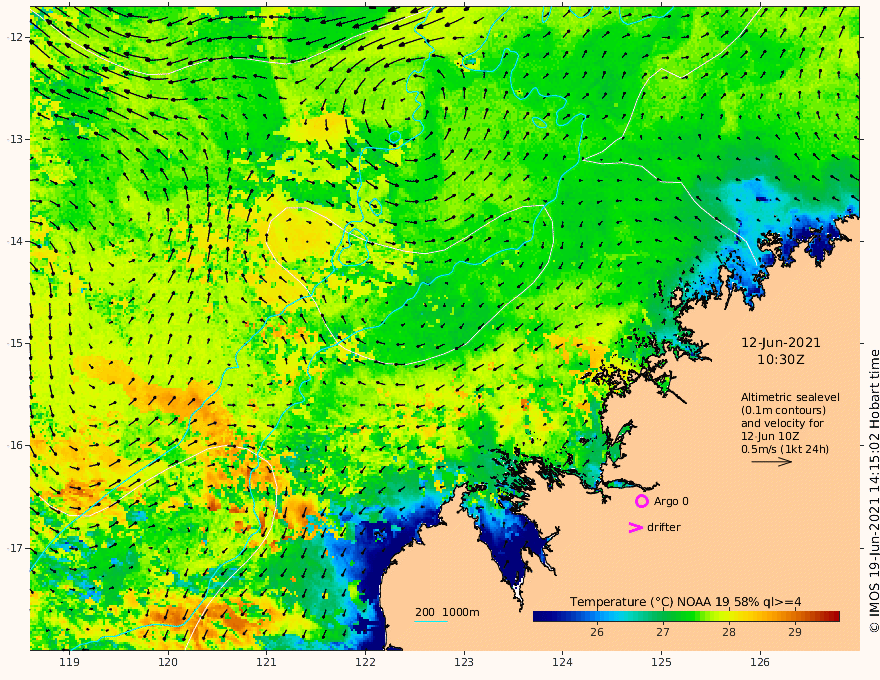Screen dimensions: 880x680
Task: Click the '12-Jun 10Z' legend line
Action: coord(770,436)
